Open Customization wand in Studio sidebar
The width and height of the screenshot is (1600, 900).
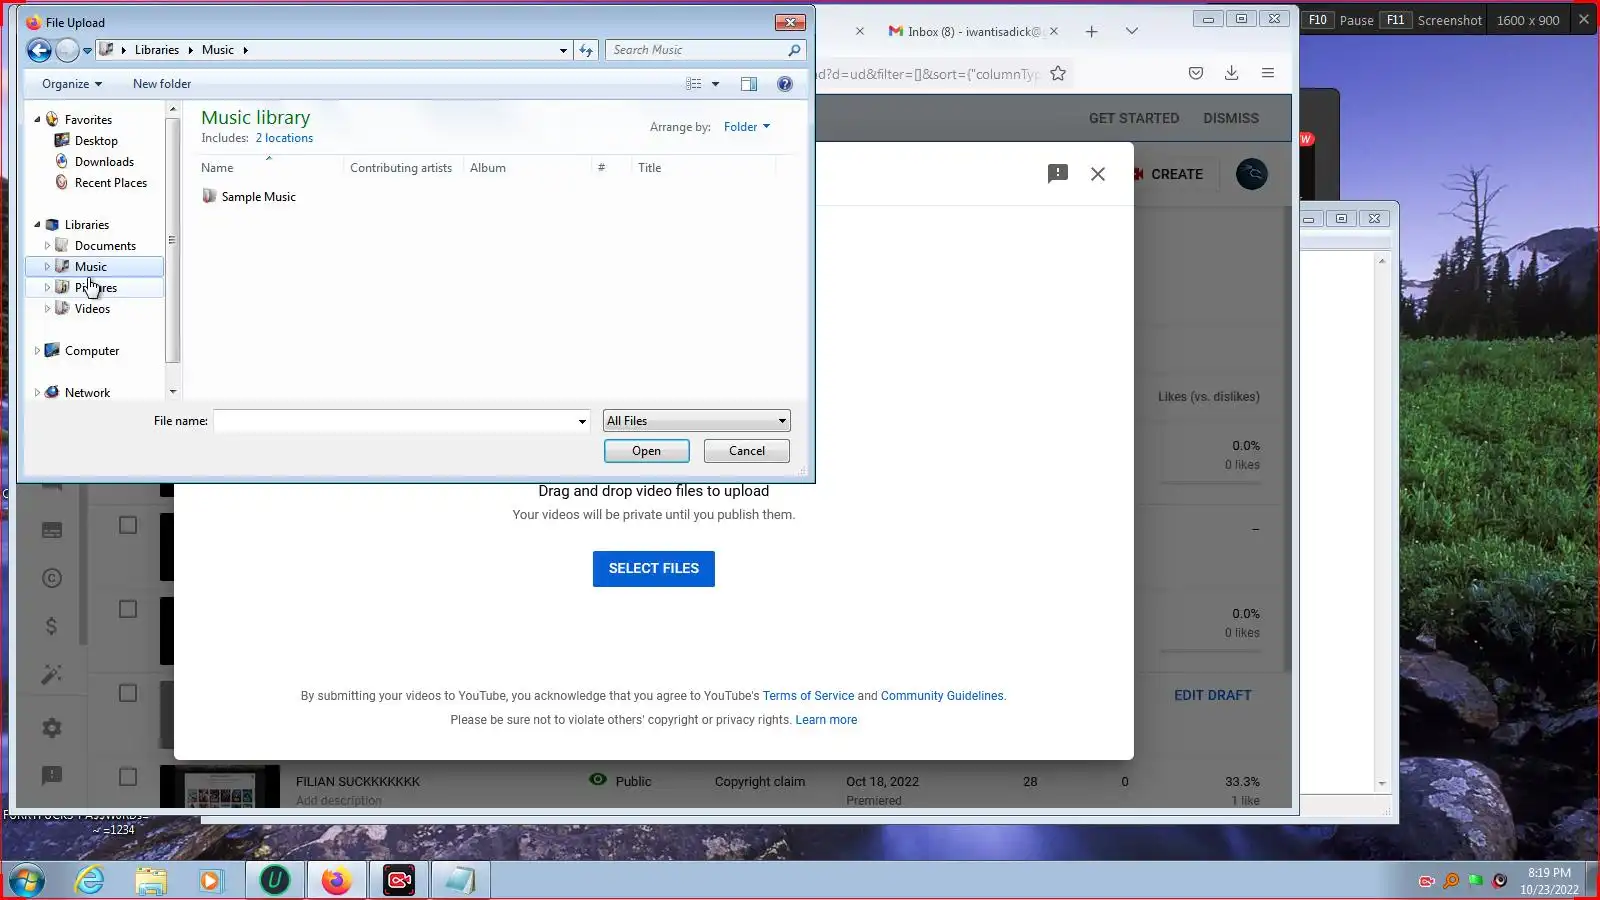tap(52, 675)
